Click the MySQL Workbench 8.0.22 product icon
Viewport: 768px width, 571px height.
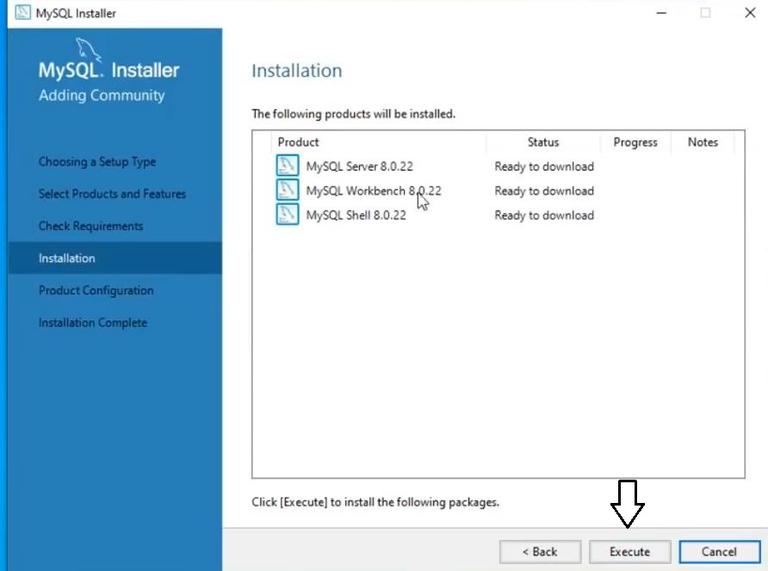288,190
